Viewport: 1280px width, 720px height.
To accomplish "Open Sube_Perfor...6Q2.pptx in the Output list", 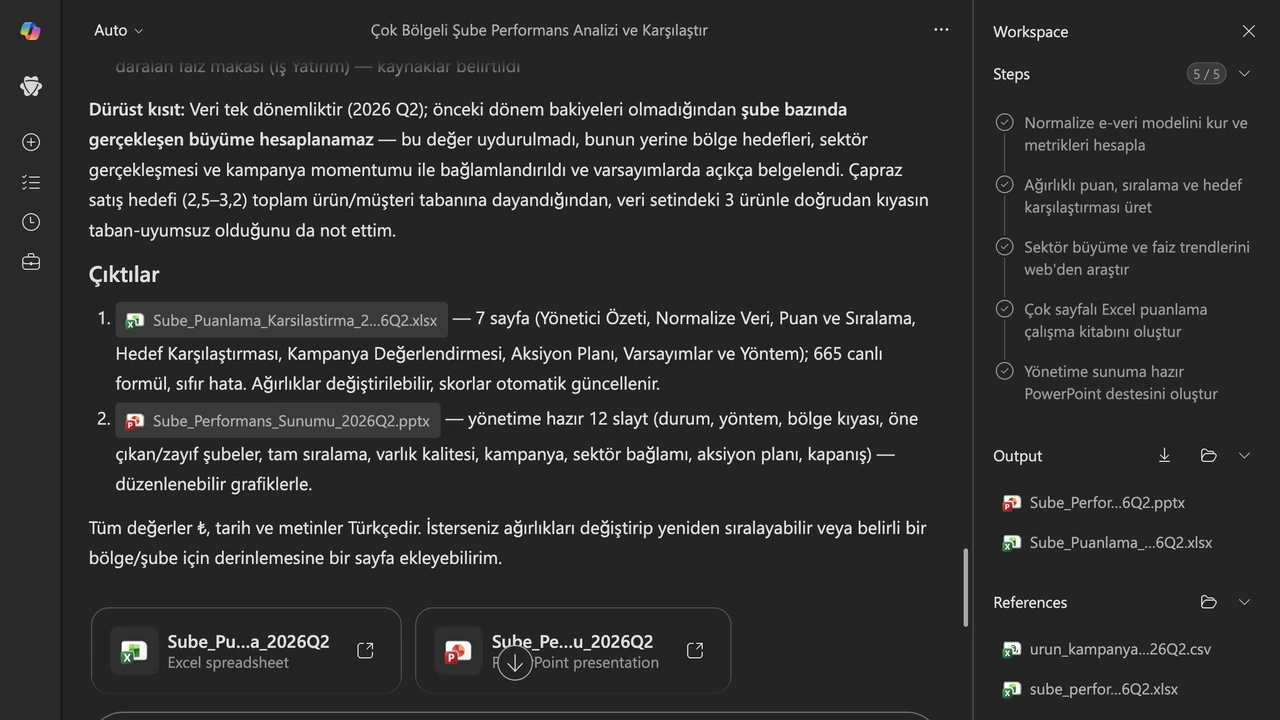I will click(x=1107, y=503).
